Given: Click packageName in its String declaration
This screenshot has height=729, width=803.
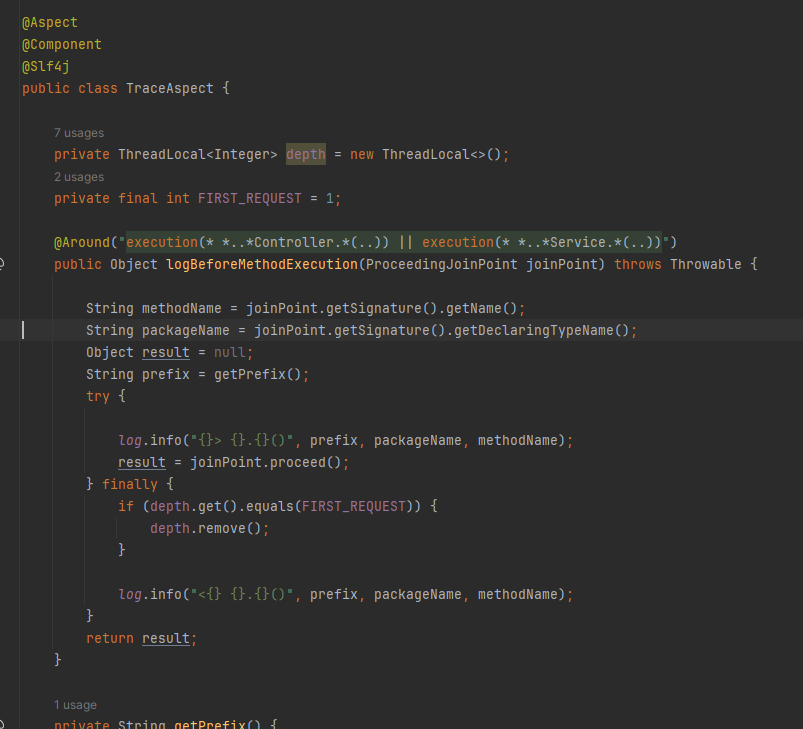Looking at the screenshot, I should pyautogui.click(x=185, y=331).
